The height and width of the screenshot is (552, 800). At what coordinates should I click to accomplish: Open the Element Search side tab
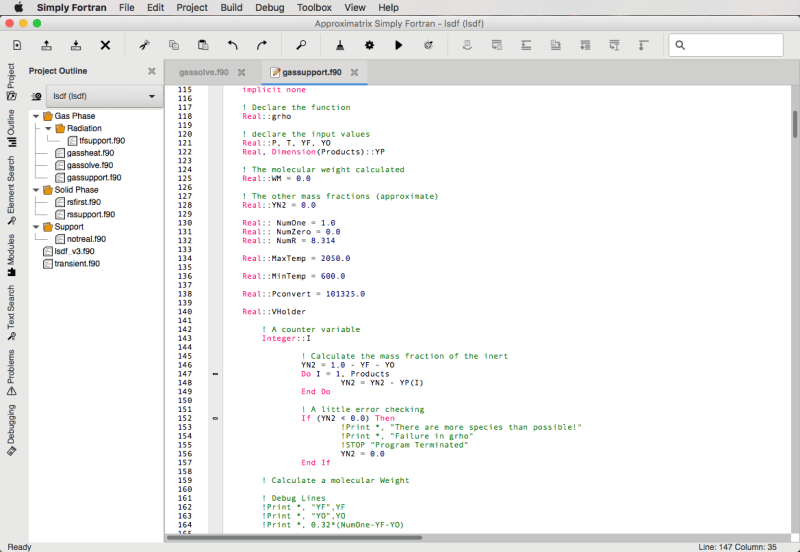pyautogui.click(x=11, y=190)
